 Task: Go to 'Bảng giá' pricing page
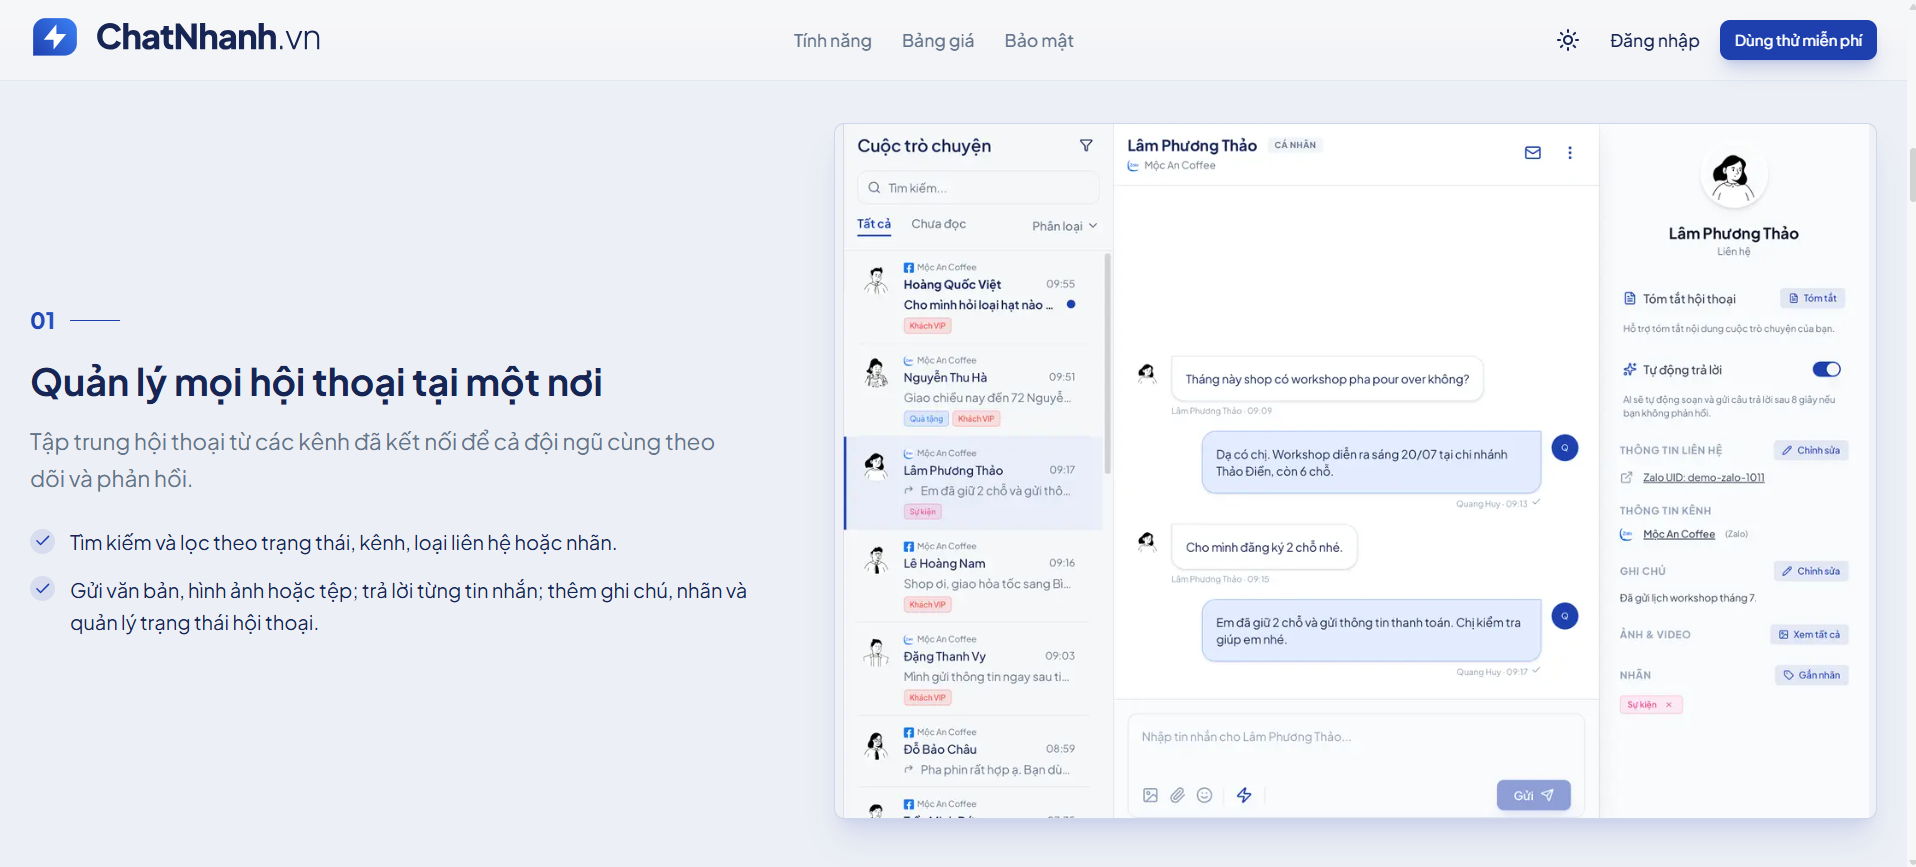pos(938,41)
